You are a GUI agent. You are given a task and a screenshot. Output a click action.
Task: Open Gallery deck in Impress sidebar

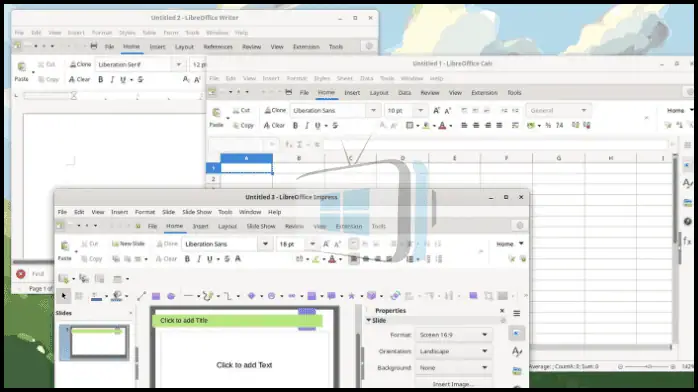point(516,370)
